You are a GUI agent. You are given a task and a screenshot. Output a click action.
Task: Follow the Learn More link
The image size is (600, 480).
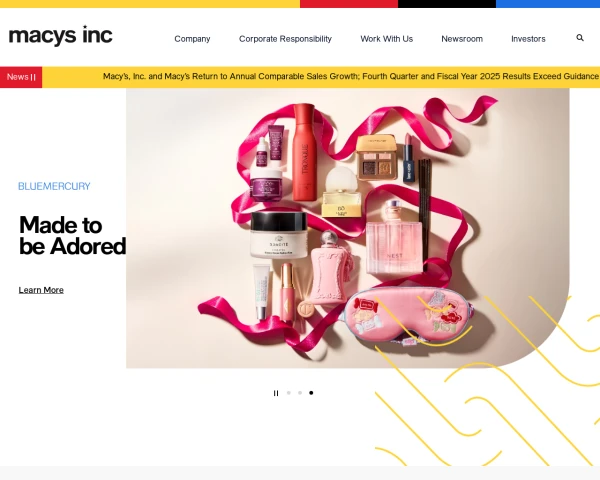coord(41,290)
